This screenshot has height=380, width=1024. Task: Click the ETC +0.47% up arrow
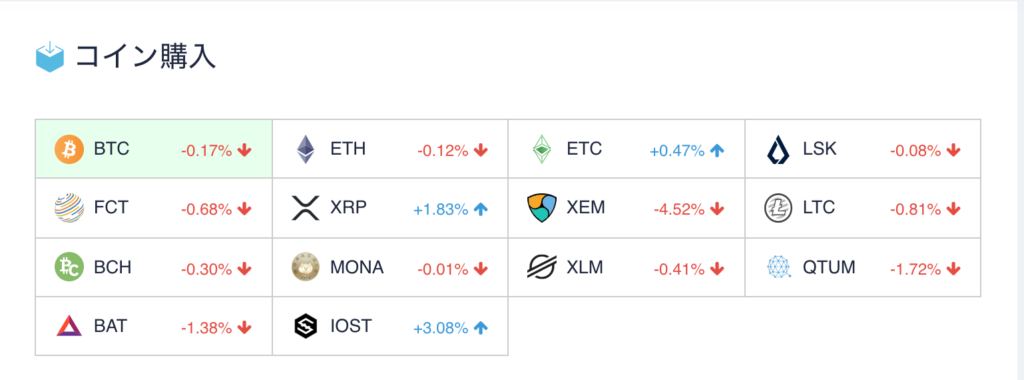pyautogui.click(x=717, y=151)
